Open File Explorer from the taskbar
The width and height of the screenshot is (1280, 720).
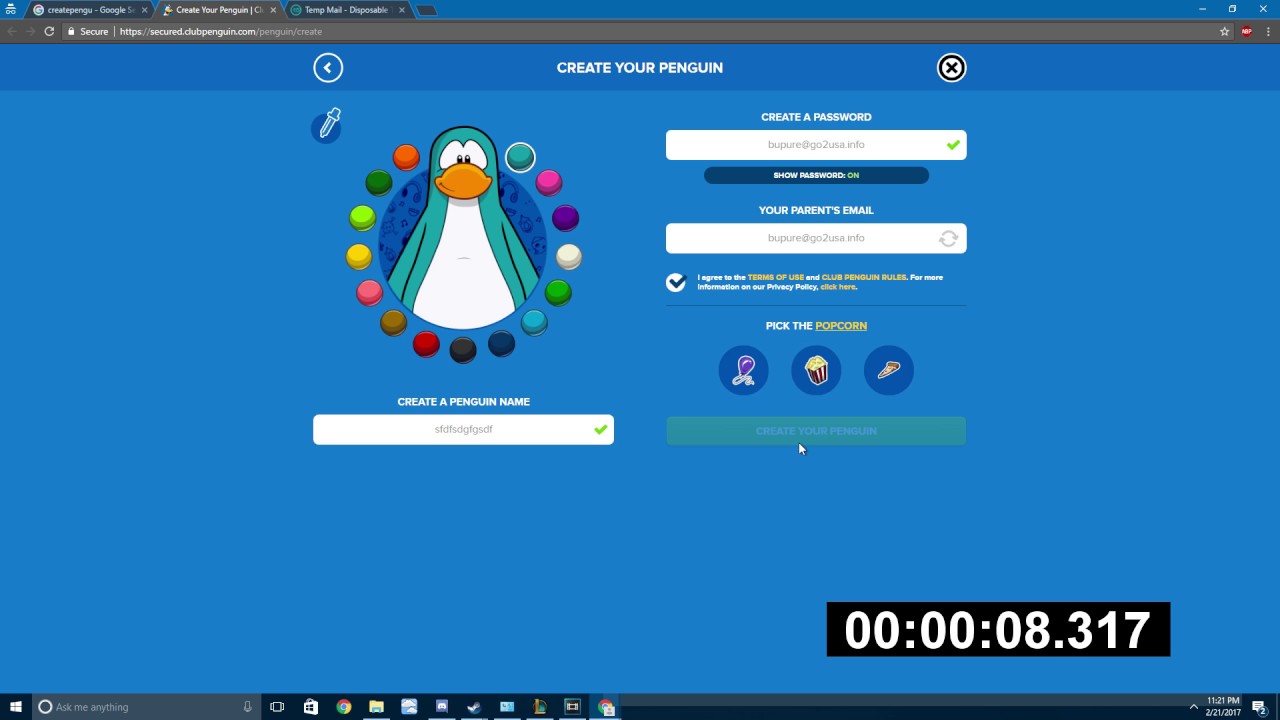pyautogui.click(x=376, y=707)
